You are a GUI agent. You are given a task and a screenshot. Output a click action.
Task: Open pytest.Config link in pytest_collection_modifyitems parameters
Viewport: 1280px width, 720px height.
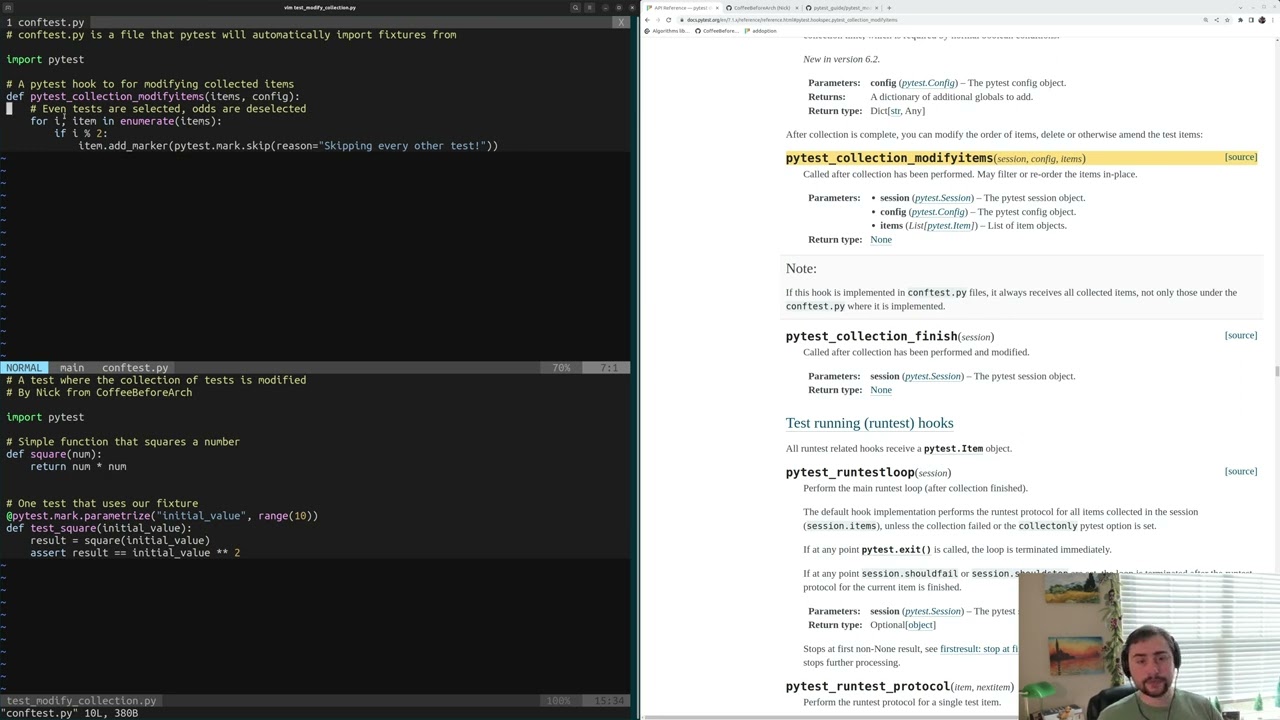938,212
